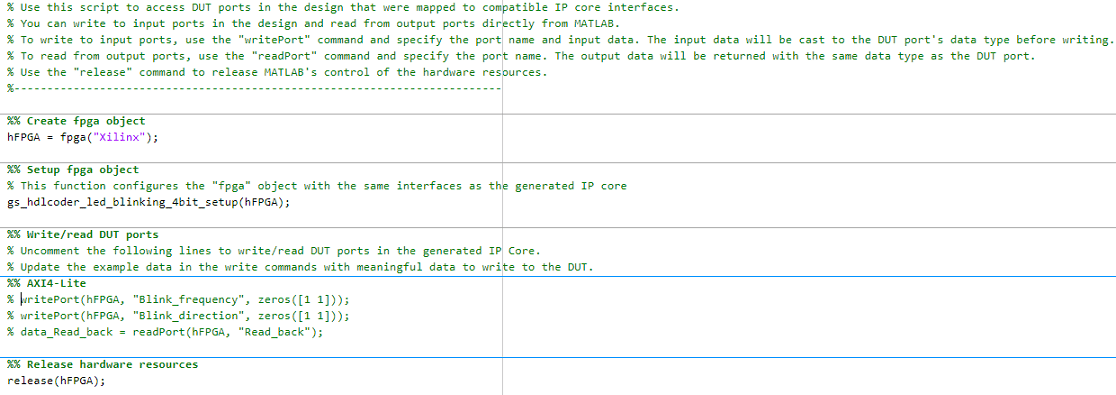Click the comment starting "Use this script to access DUT ports"

coord(343,8)
